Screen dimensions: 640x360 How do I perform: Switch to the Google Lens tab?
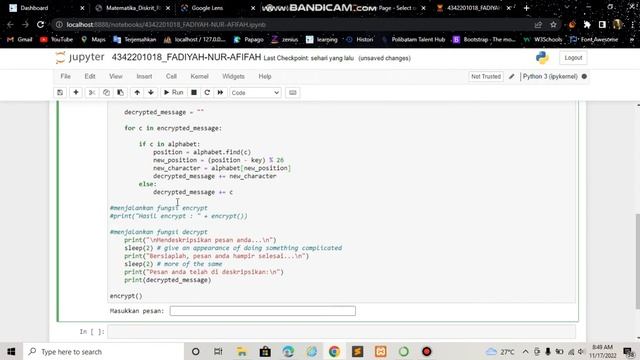[216, 8]
